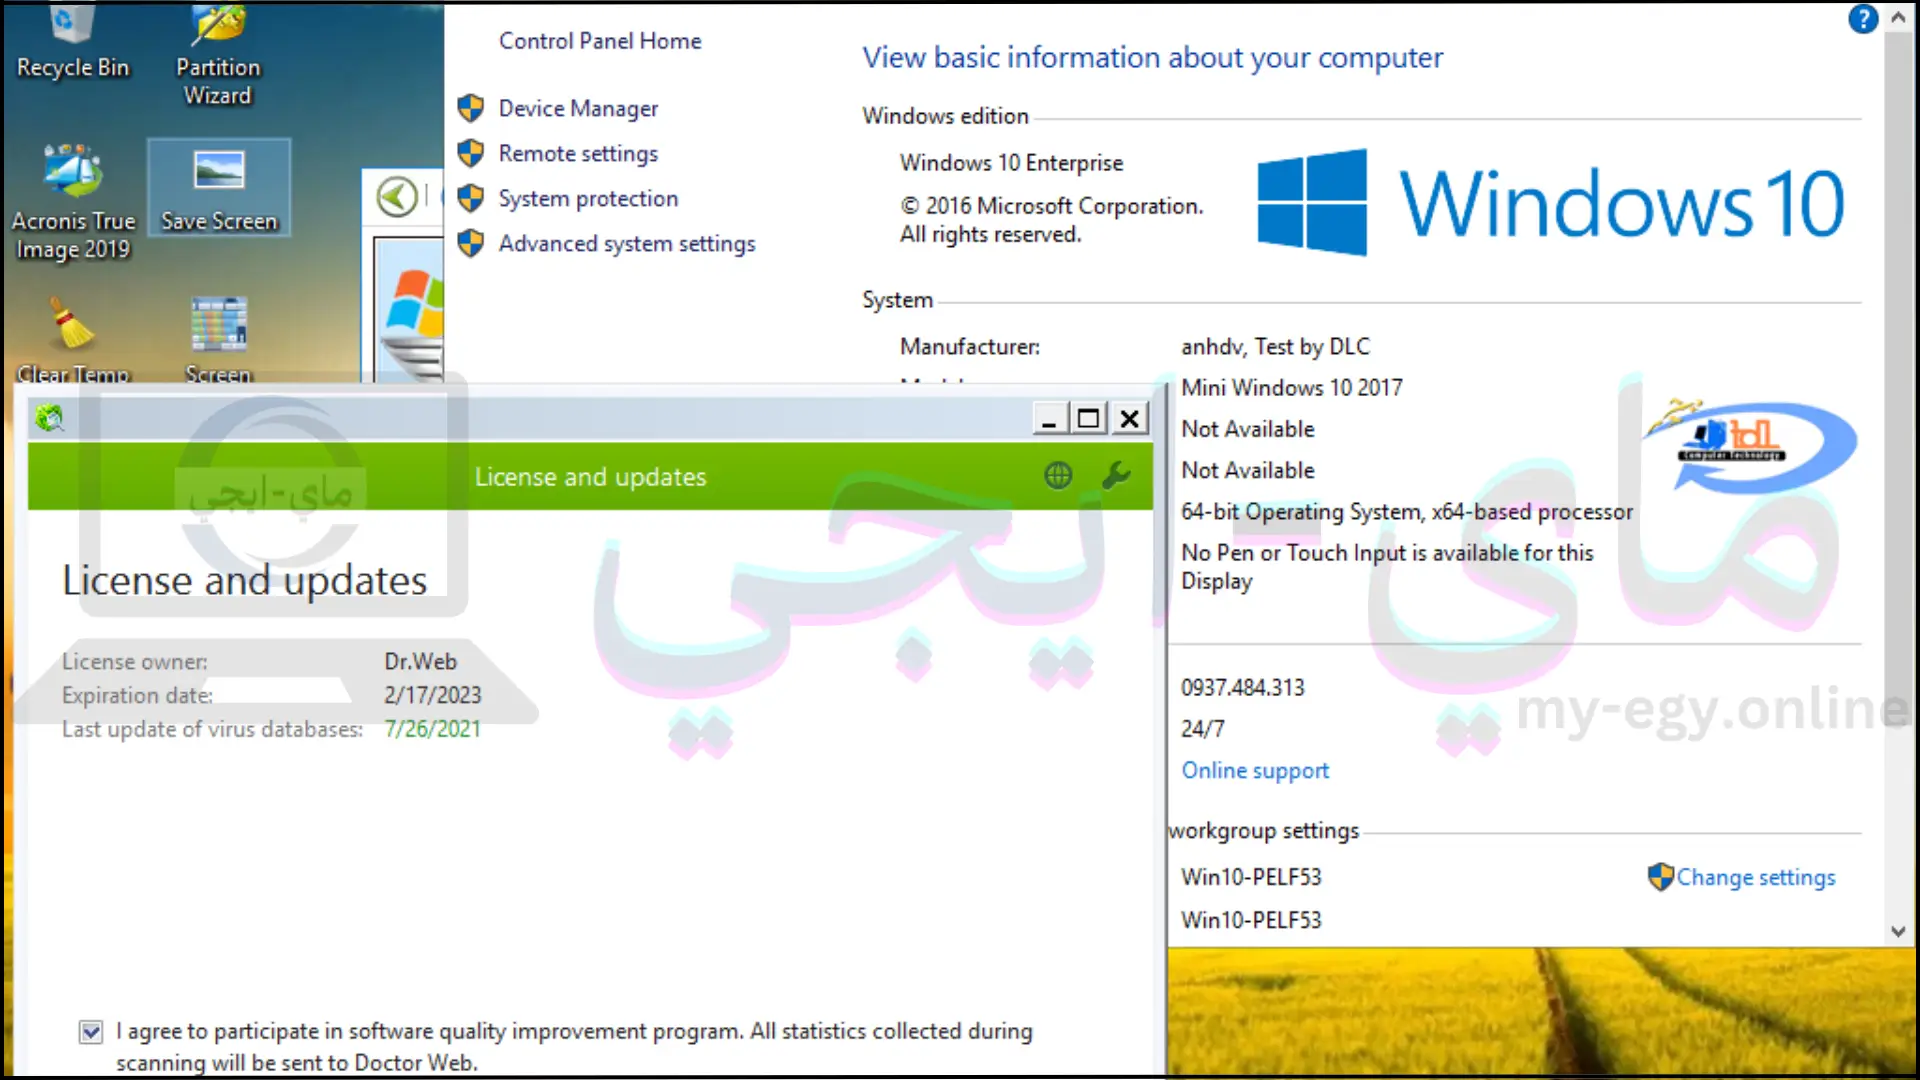Image resolution: width=1920 pixels, height=1080 pixels.
Task: Open Remote settings link
Action: pyautogui.click(x=578, y=153)
